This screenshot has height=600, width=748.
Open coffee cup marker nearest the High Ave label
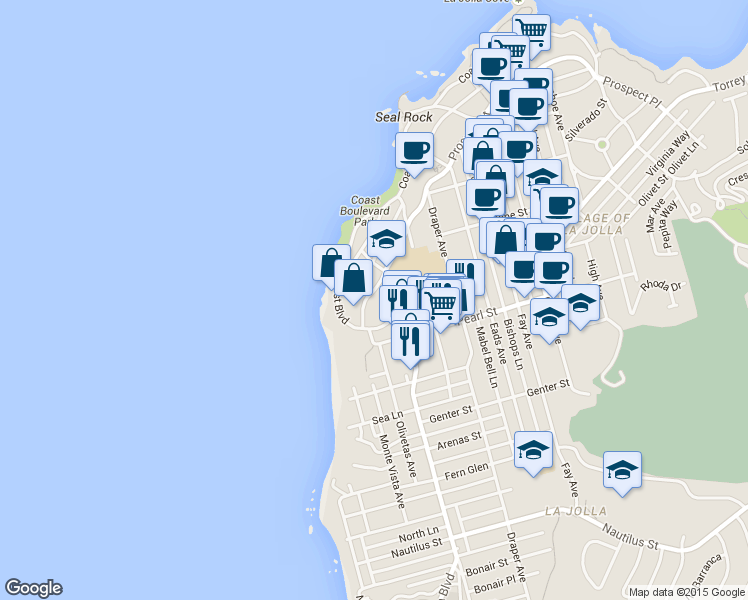point(553,270)
